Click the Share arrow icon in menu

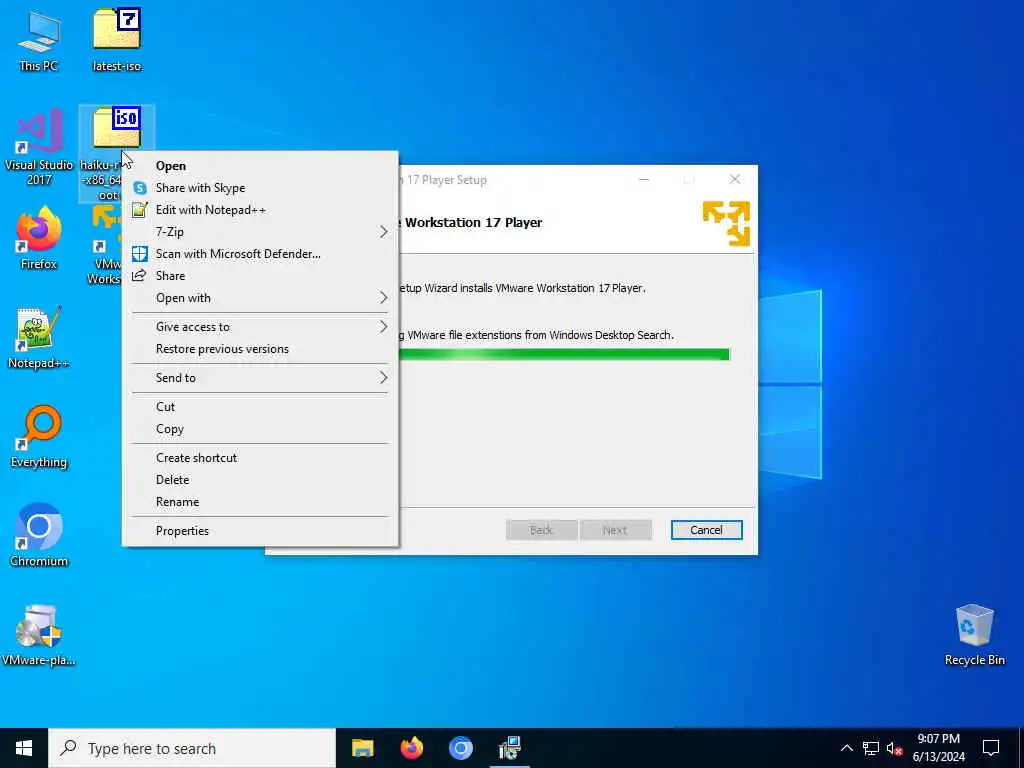pos(139,276)
